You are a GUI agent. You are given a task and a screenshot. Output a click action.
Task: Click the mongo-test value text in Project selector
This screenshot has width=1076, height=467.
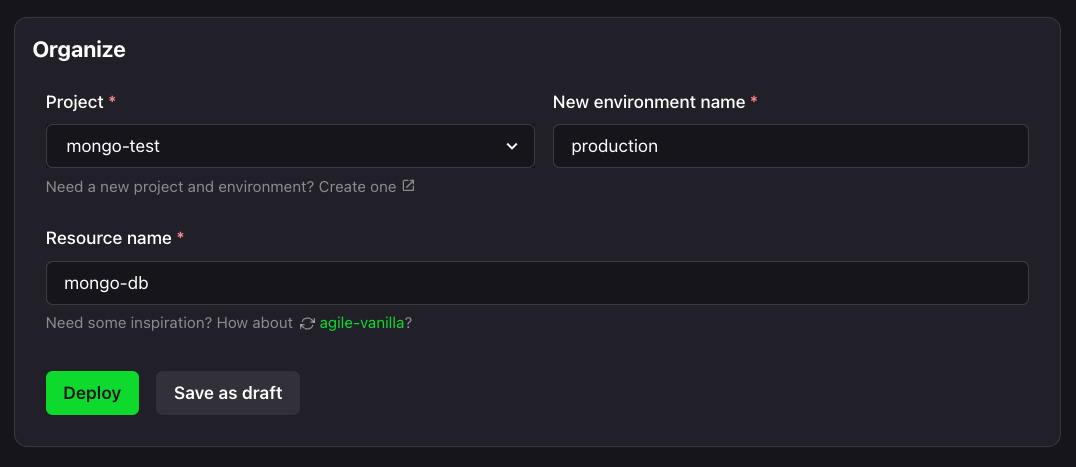113,146
